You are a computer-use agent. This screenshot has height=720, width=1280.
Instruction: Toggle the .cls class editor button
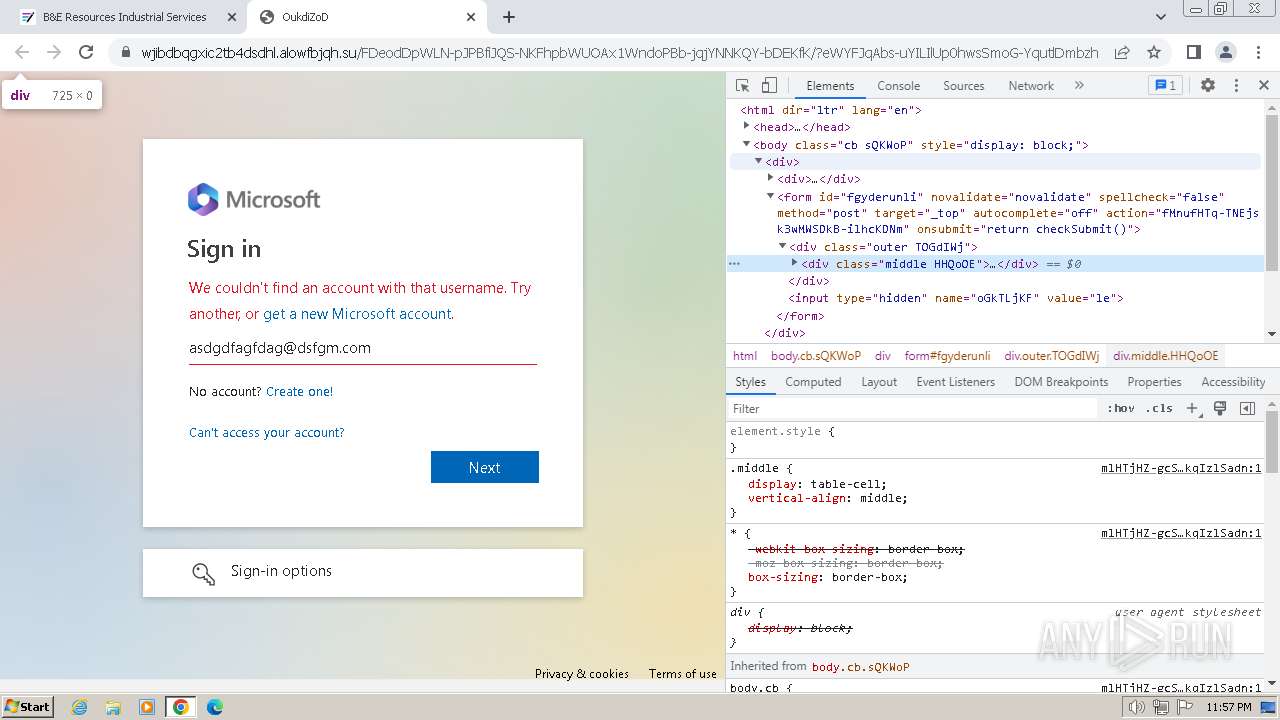click(1160, 408)
